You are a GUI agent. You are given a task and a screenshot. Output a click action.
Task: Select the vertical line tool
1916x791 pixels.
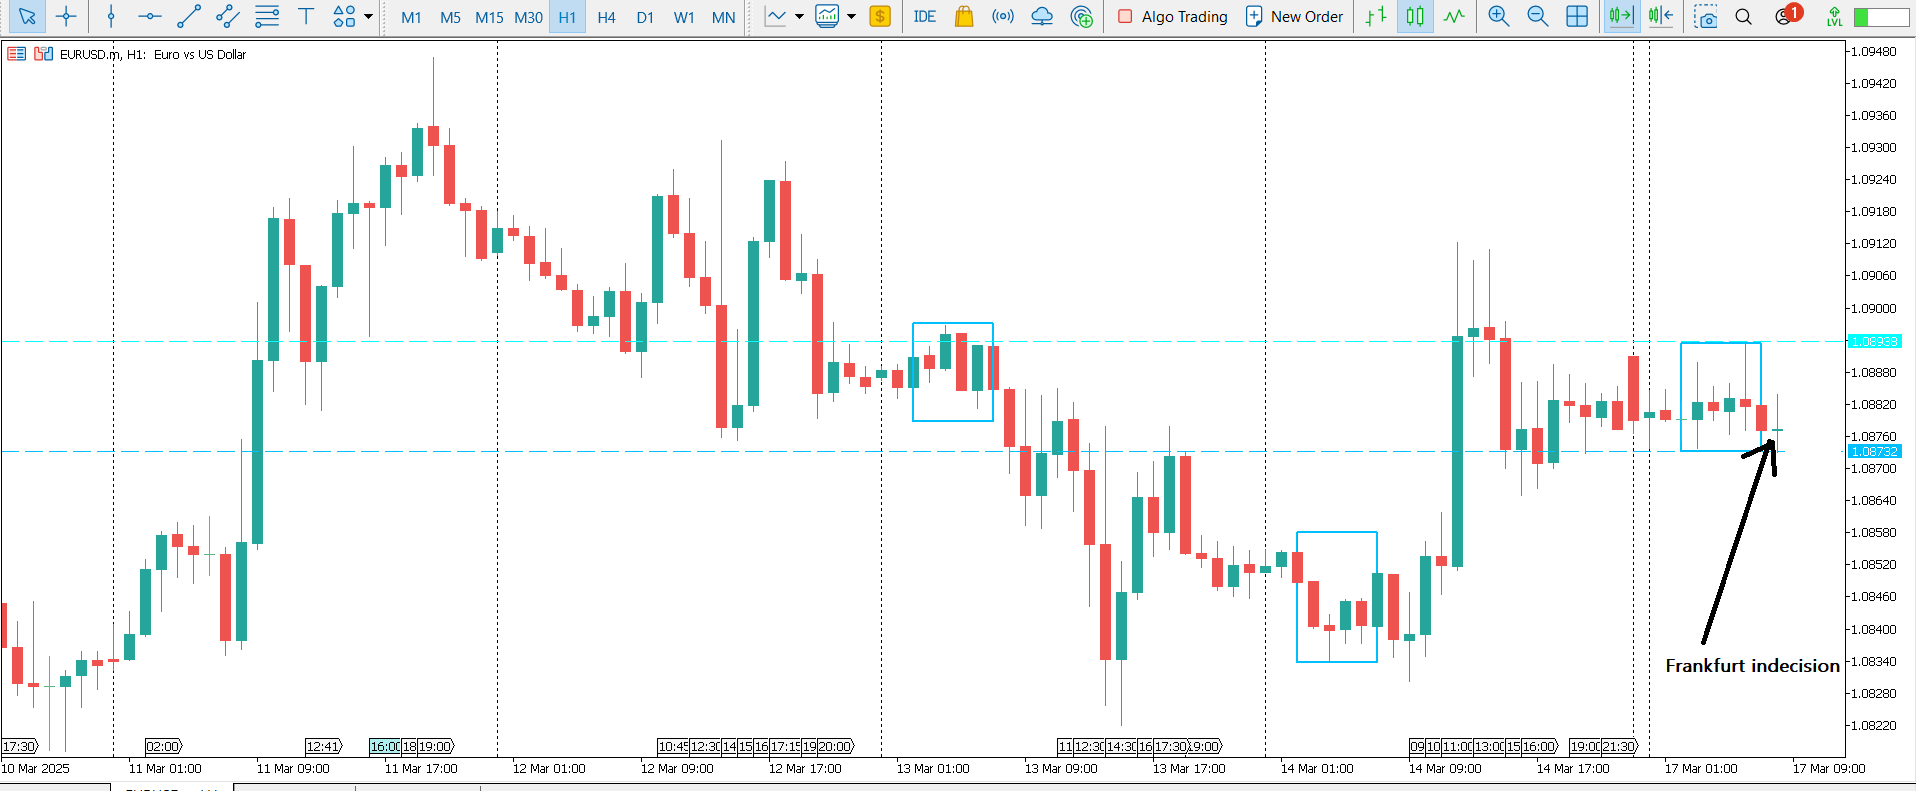point(111,17)
